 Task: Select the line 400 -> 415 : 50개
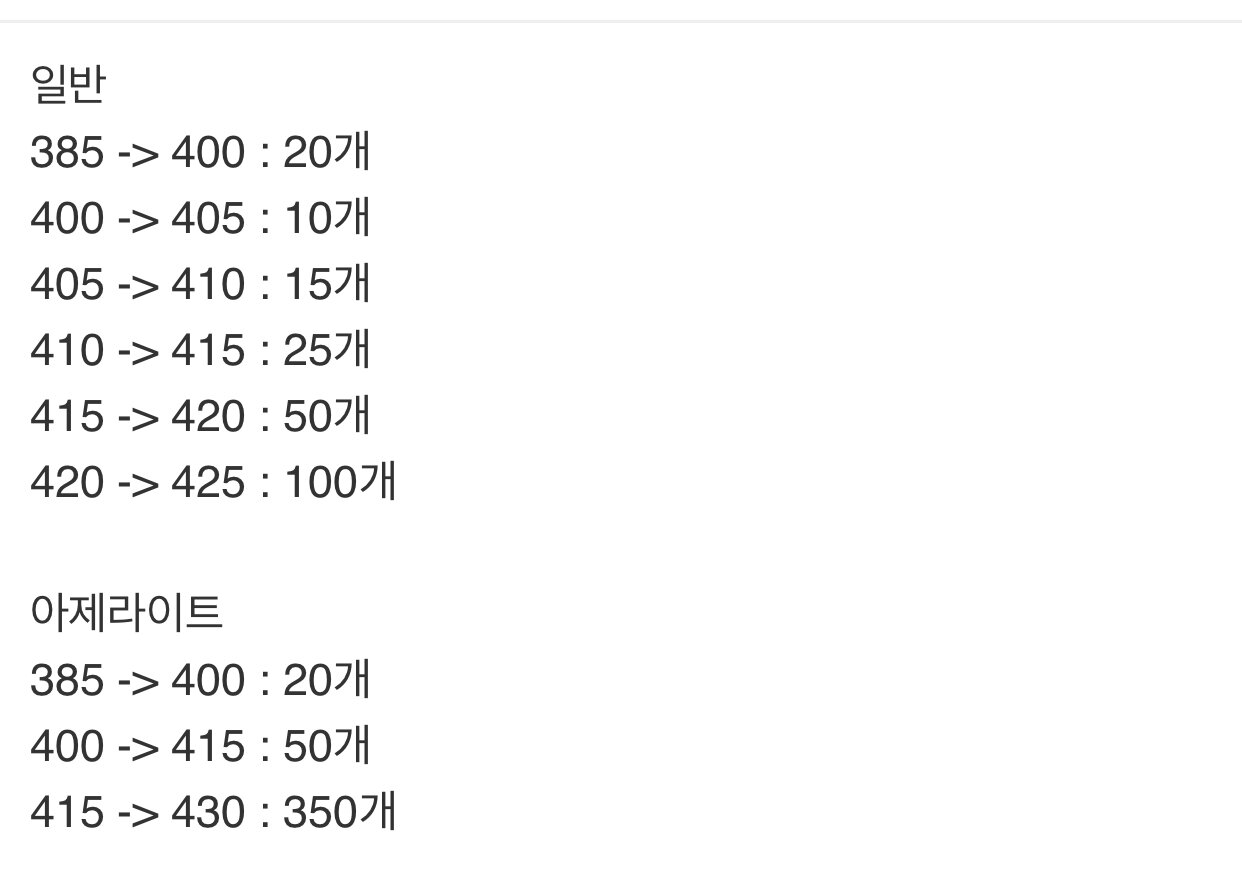[x=201, y=747]
